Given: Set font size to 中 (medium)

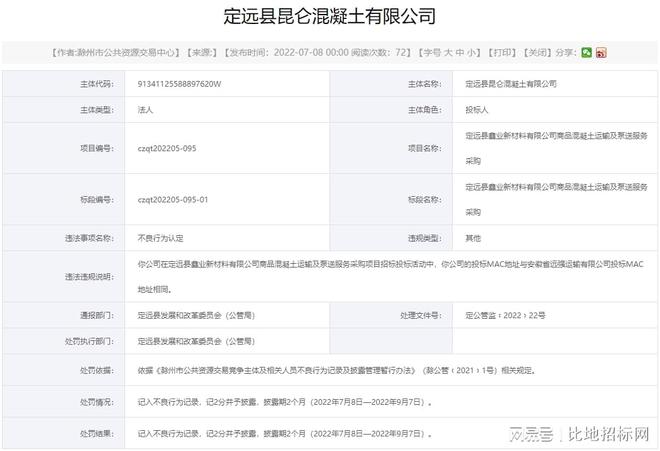Looking at the screenshot, I should [x=460, y=53].
